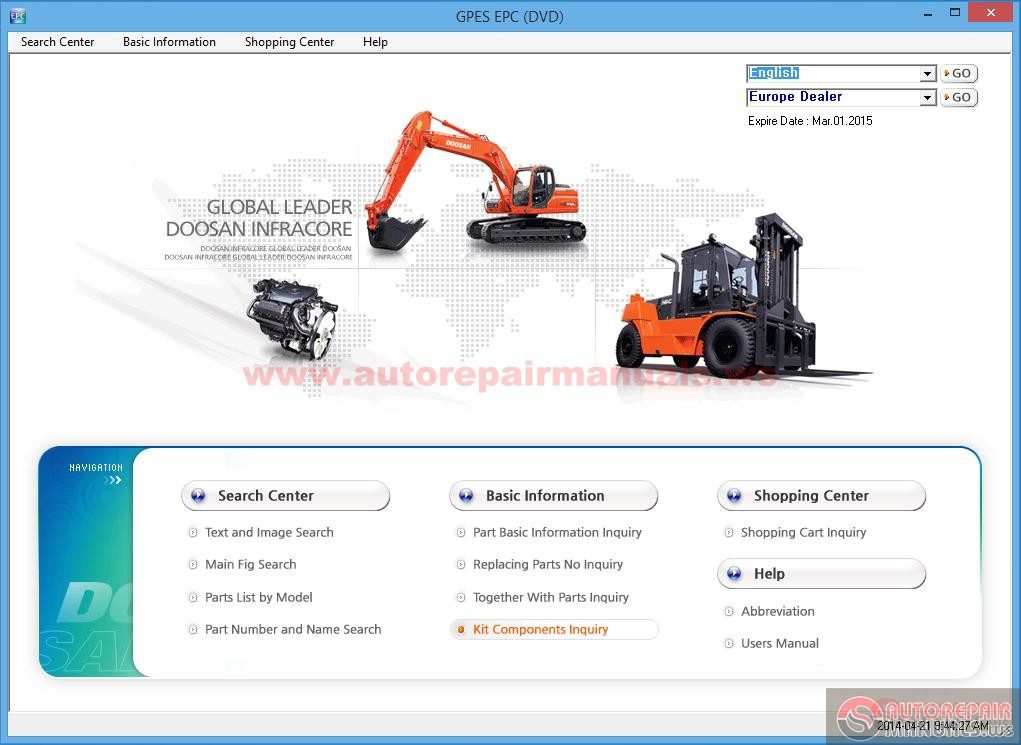Open Replacing Parts No Inquiry
The width and height of the screenshot is (1021, 745).
click(548, 565)
